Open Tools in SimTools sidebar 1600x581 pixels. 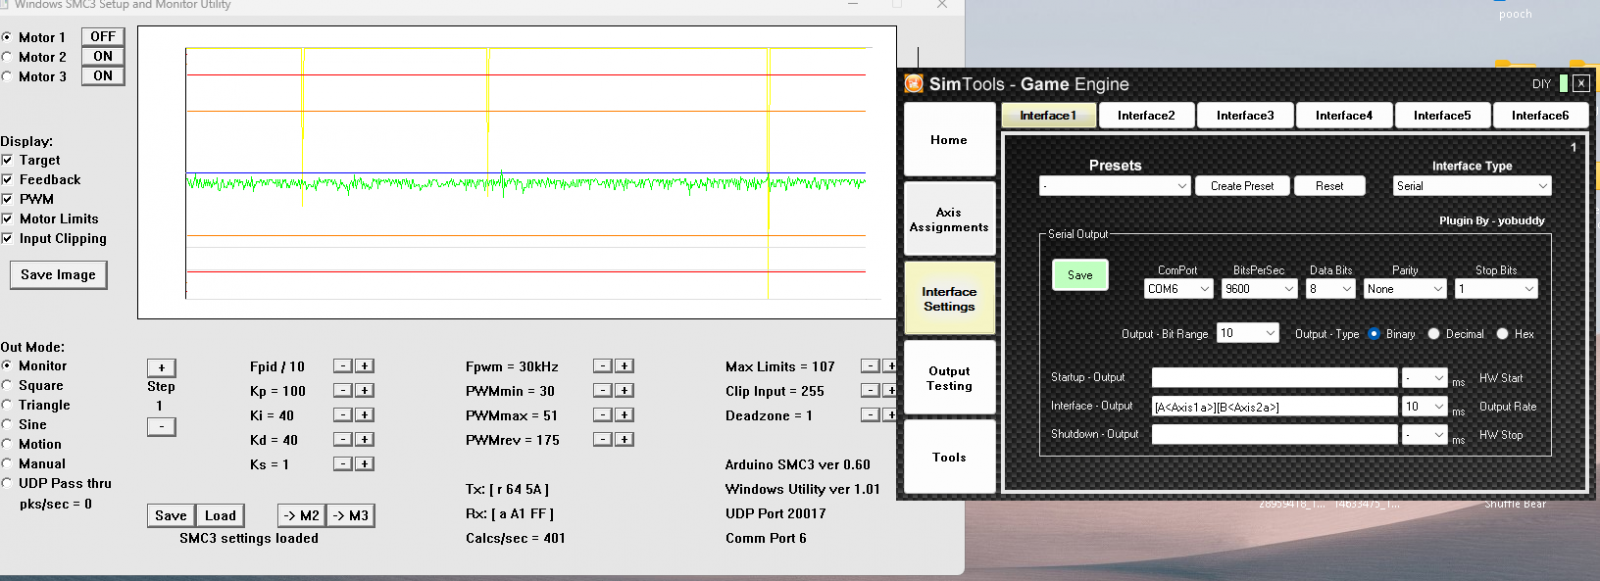[949, 457]
